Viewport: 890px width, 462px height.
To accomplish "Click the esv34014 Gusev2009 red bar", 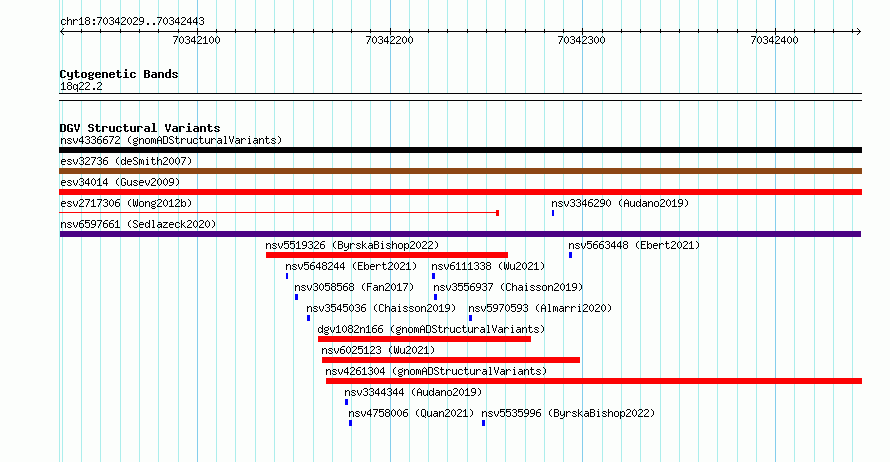I will 460,192.
